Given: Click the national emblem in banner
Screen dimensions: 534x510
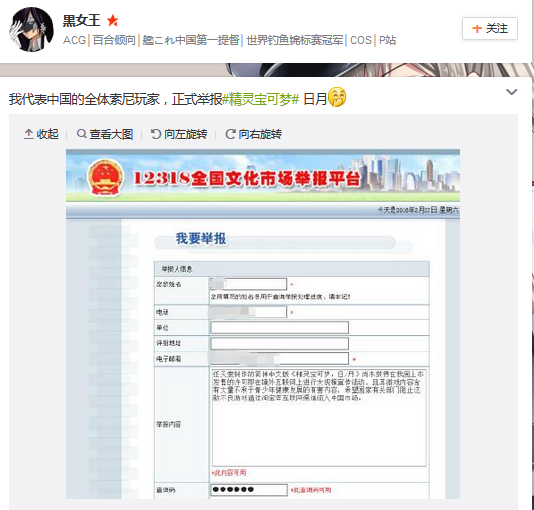Looking at the screenshot, I should (106, 177).
